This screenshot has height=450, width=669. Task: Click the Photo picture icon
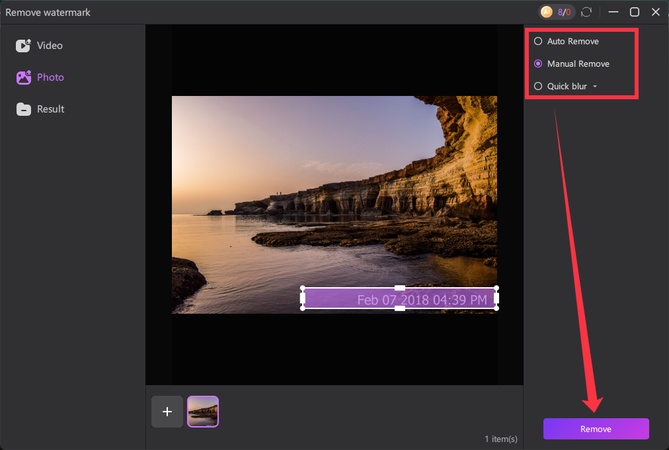[23, 77]
